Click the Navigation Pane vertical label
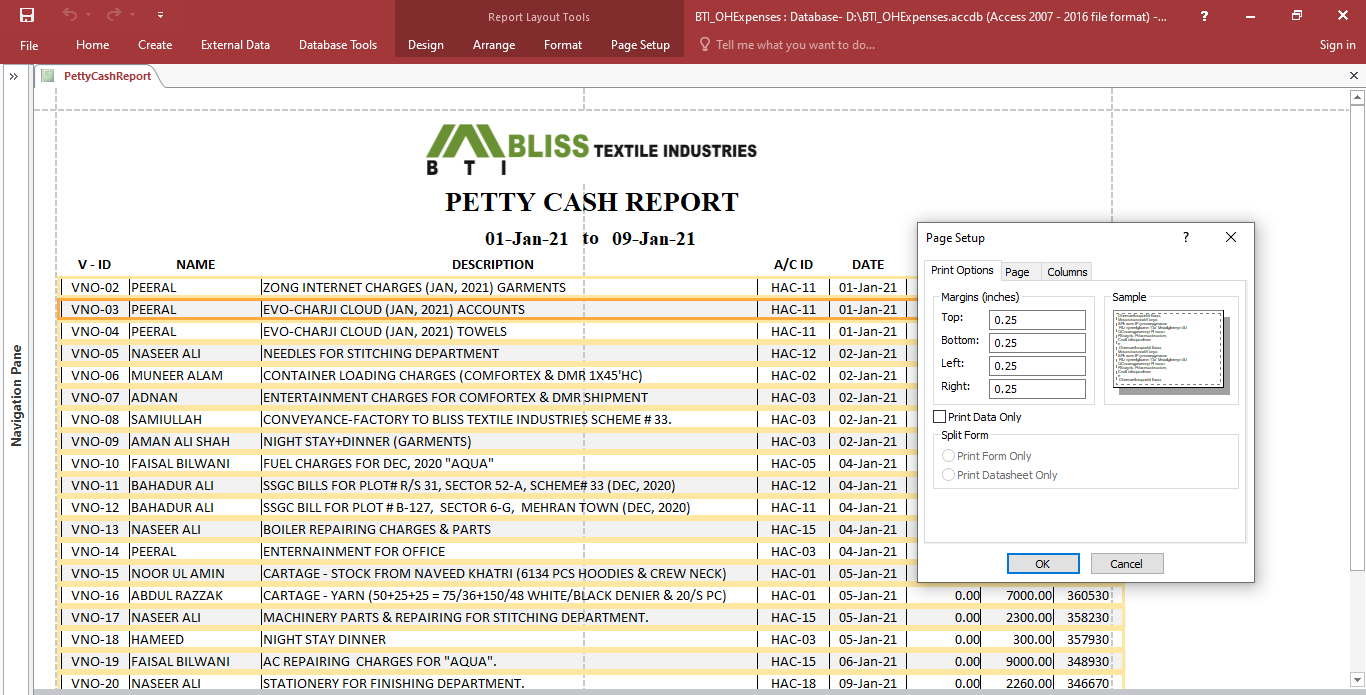 (17, 396)
